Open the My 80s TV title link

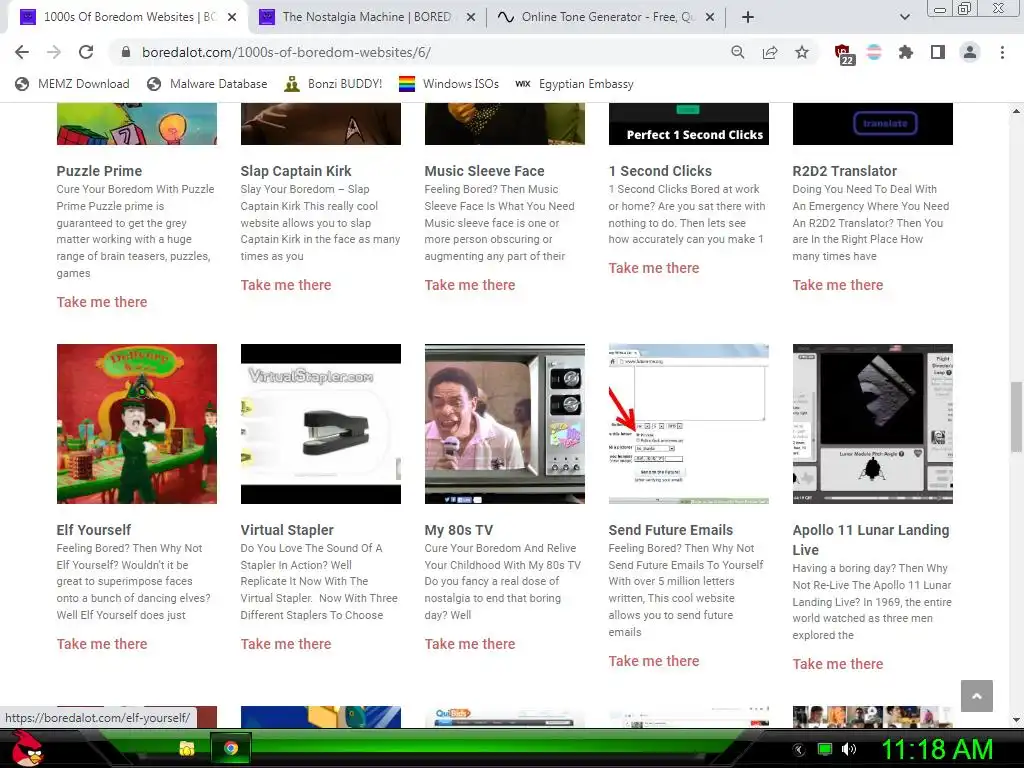click(x=458, y=530)
